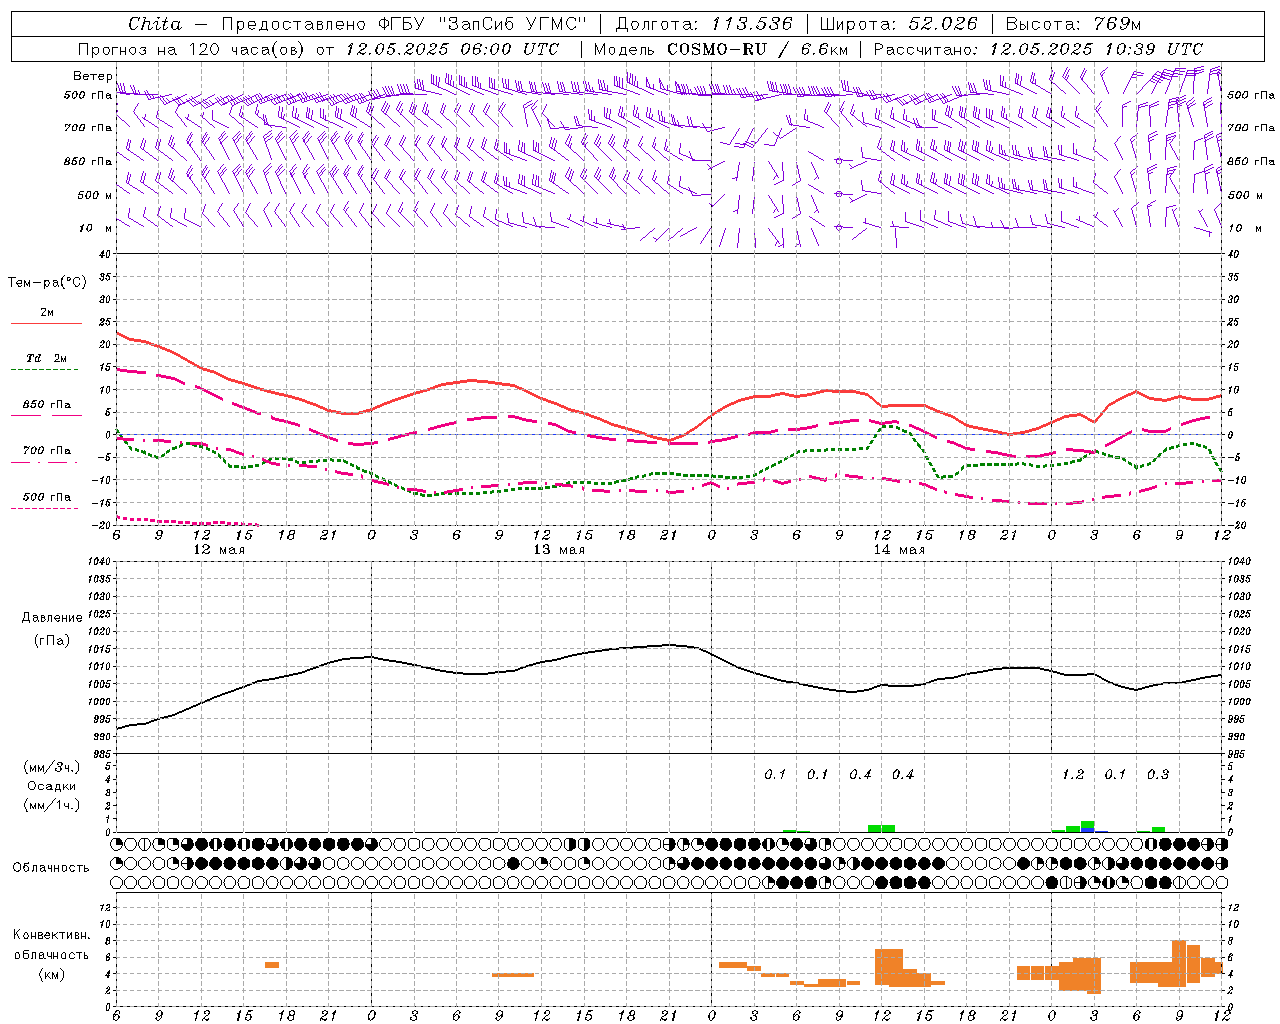1280x1024 pixels.
Task: Click the Осадки panel label
Action: [x=51, y=786]
